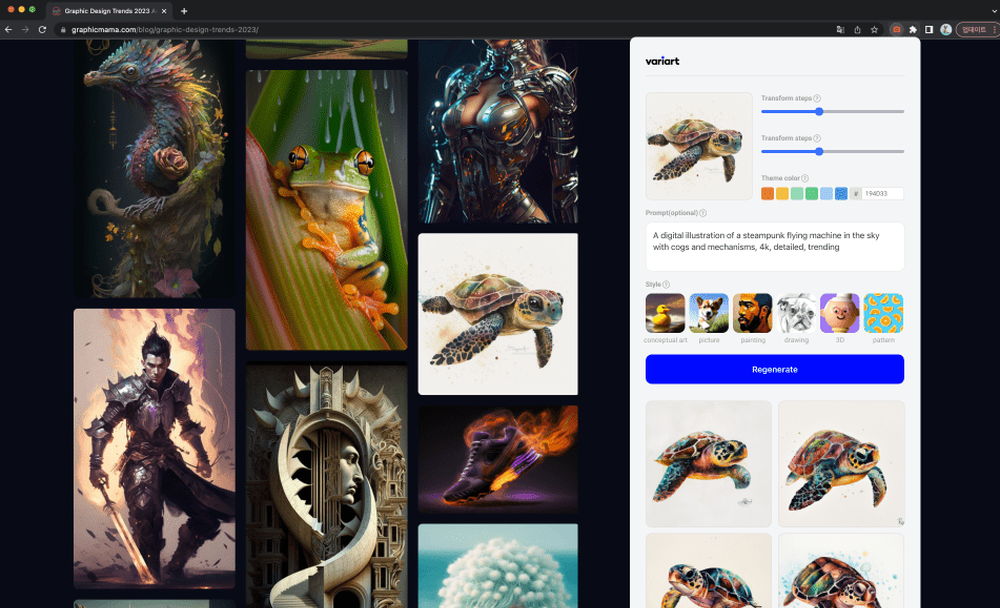Click the share icon in the address bar
The width and height of the screenshot is (1000, 608).
pos(857,29)
